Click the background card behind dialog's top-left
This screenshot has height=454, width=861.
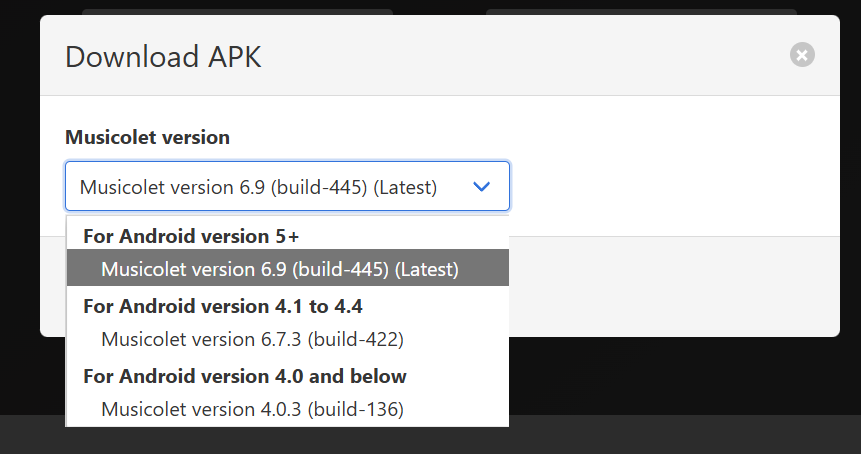pos(237,12)
